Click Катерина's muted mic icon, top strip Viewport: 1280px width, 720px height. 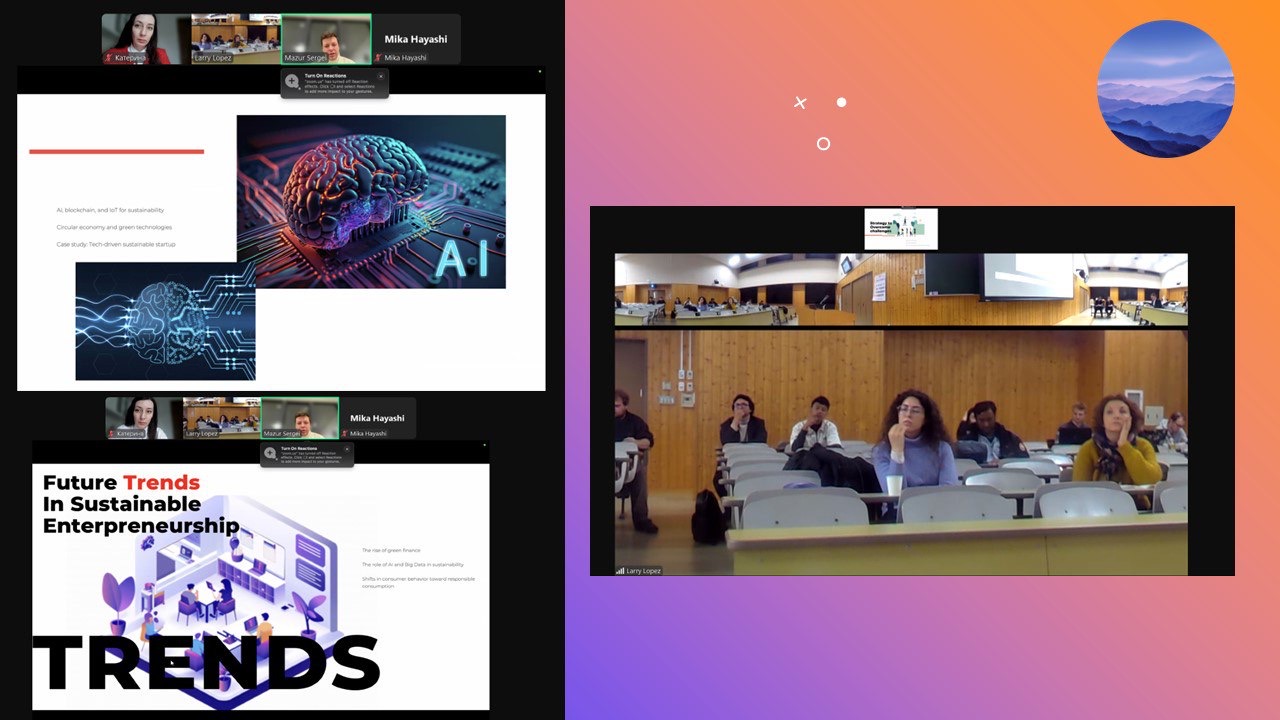[x=110, y=58]
